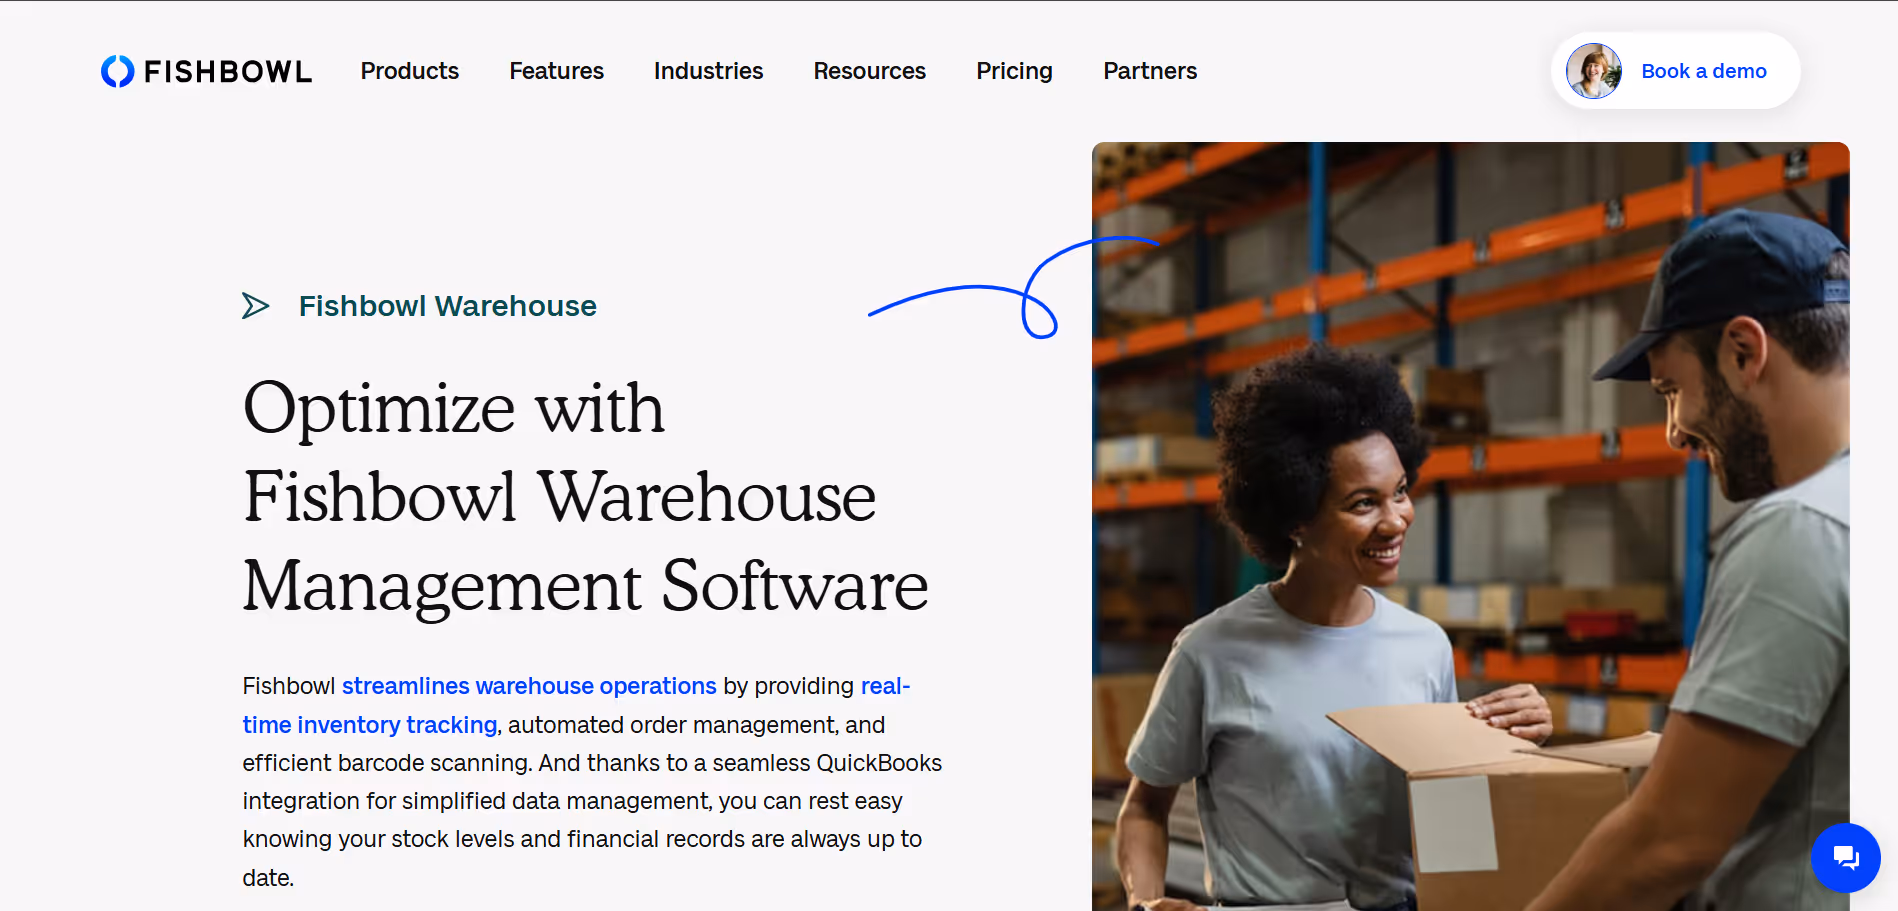Click the arrow icon beside Fishbowl Warehouse
Screen dimensions: 1898x911
(x=256, y=306)
